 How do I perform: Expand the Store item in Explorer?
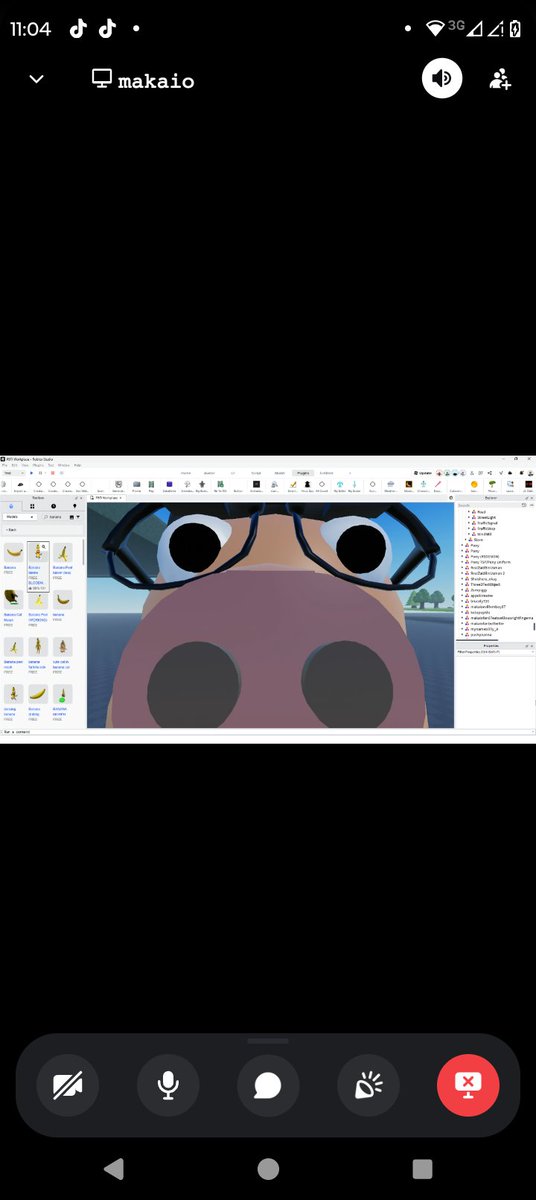click(468, 540)
